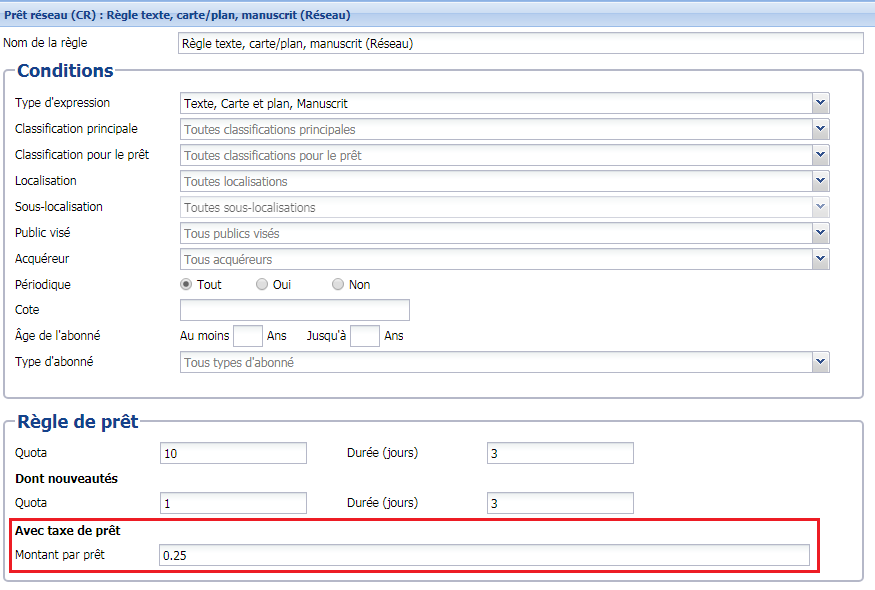Viewport: 875px width, 590px height.
Task: Expand the Classification principale dropdown
Action: (x=820, y=129)
